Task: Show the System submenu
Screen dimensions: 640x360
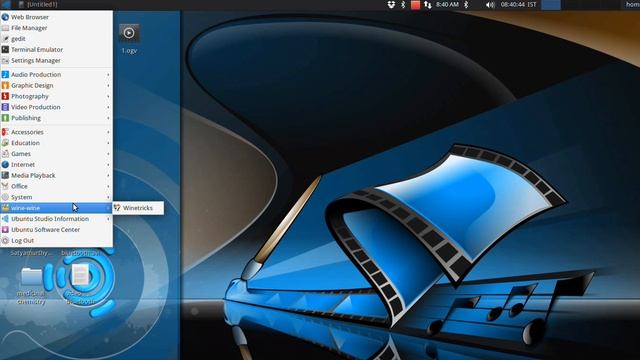Action: [56, 197]
